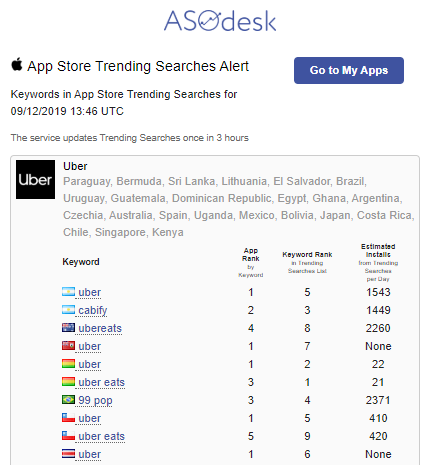Click the Apple logo icon beside the alert title
The height and width of the screenshot is (465, 431).
17,64
